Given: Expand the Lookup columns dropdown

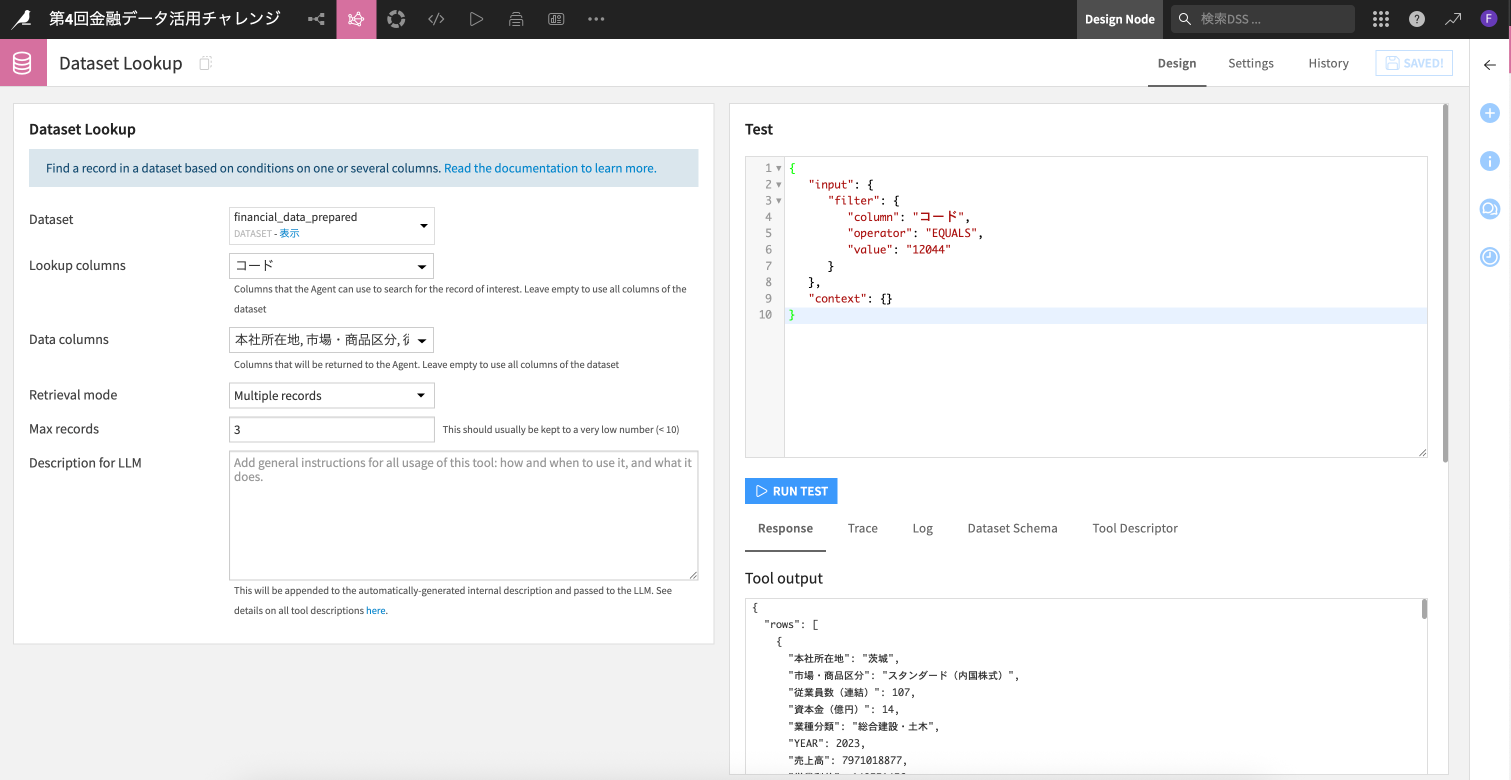Looking at the screenshot, I should 332,266.
